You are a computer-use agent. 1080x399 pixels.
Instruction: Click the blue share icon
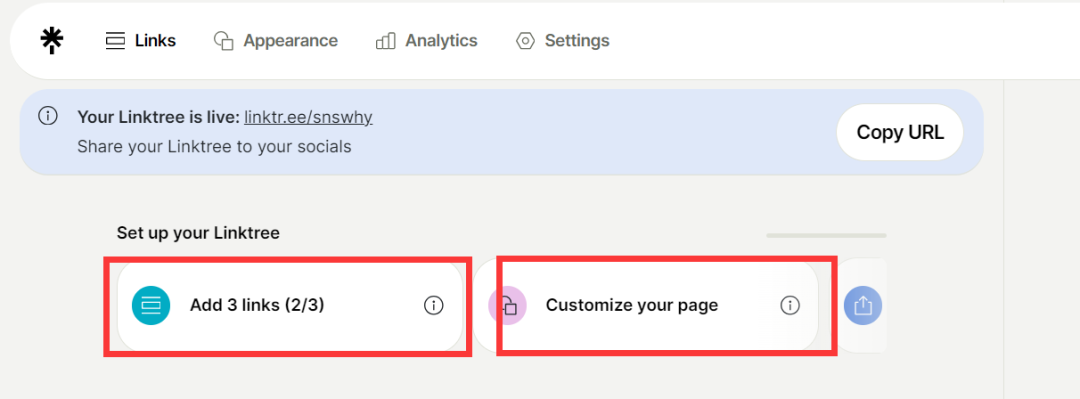click(x=863, y=305)
